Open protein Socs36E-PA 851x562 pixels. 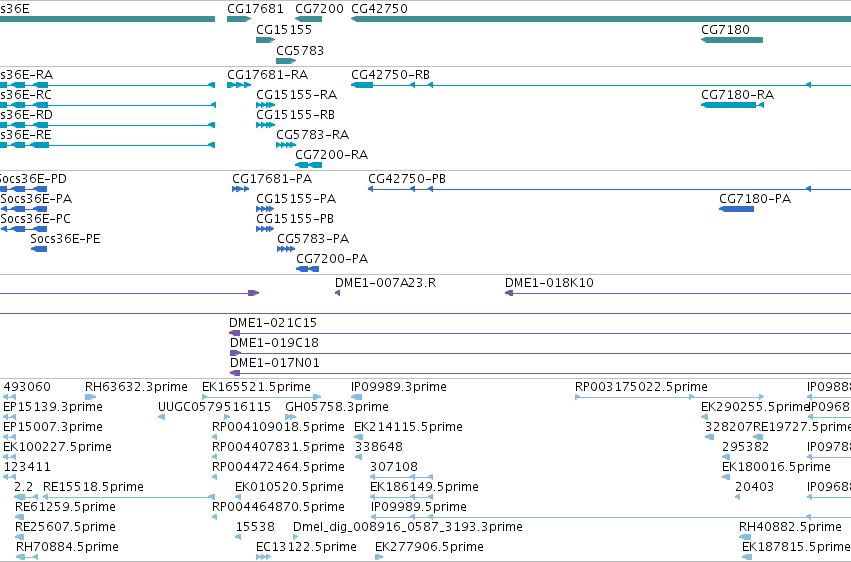click(36, 199)
